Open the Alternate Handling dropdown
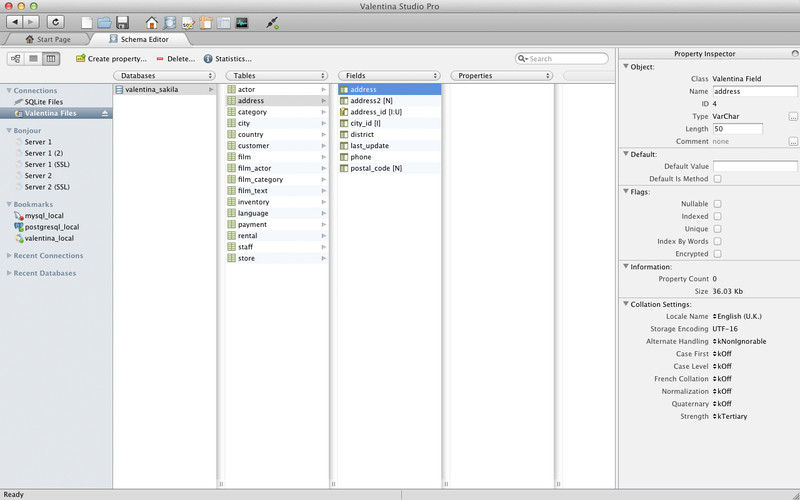Image resolution: width=800 pixels, height=500 pixels. (x=739, y=341)
